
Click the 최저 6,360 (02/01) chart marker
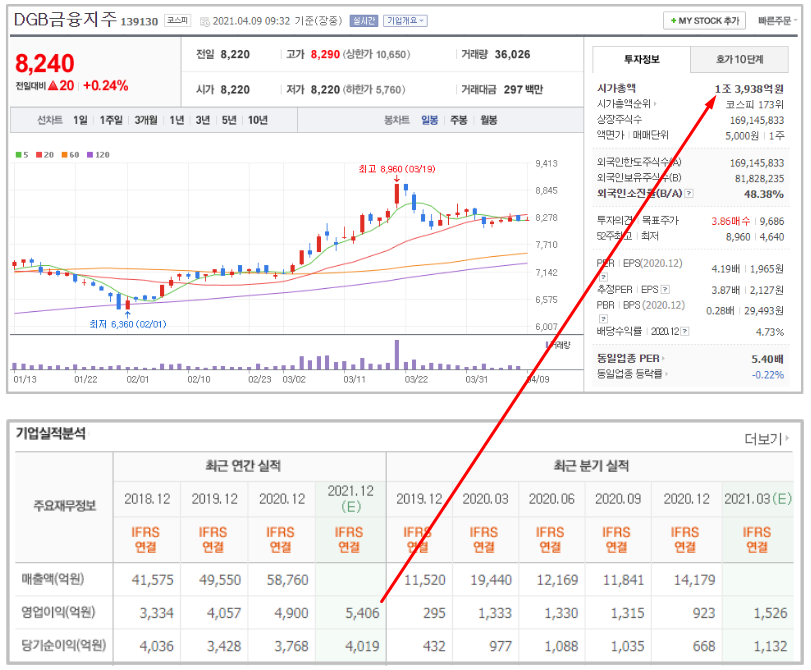pyautogui.click(x=128, y=324)
